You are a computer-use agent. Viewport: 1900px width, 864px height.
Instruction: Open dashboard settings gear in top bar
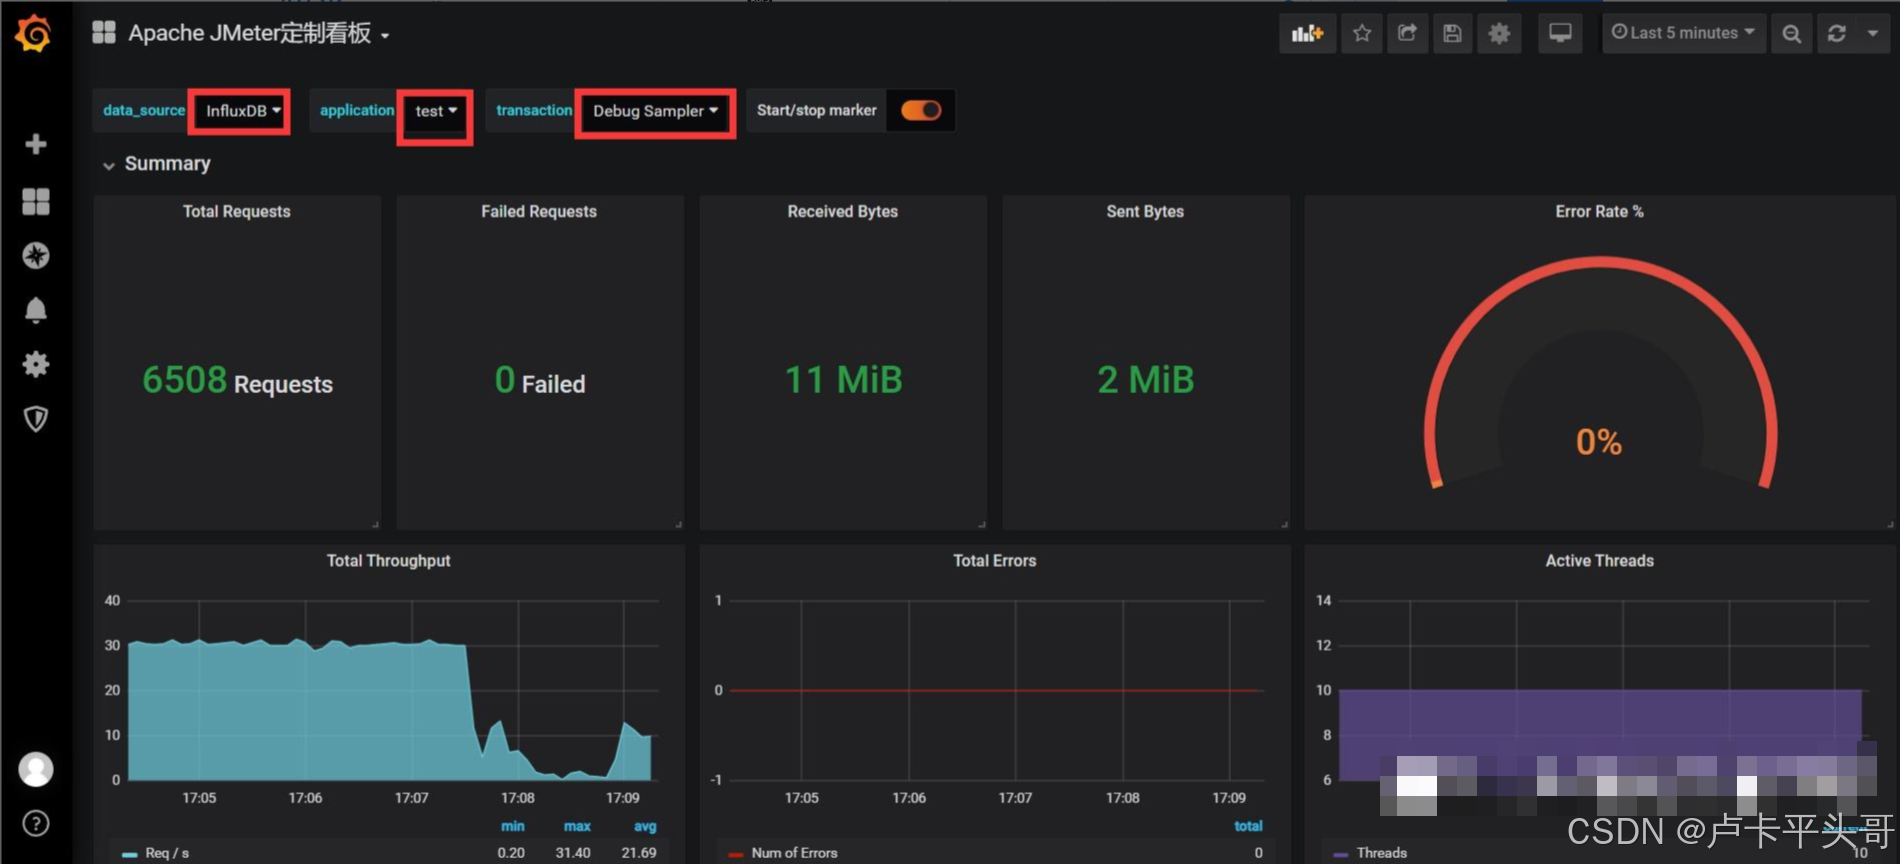1499,33
